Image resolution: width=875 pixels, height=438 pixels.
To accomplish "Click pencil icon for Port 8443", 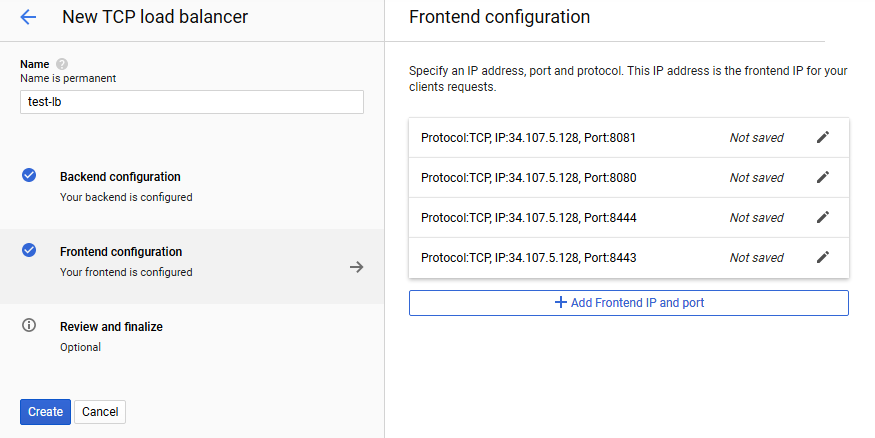I will [x=822, y=258].
